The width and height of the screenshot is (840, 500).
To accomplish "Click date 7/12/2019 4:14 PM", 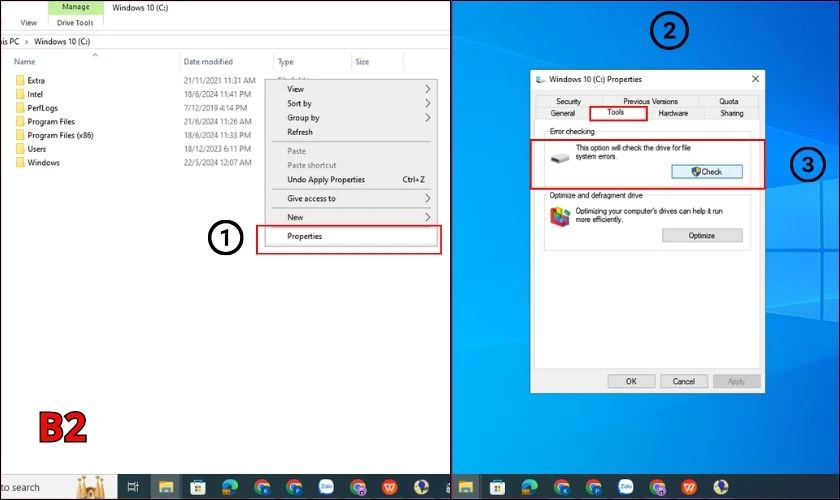I will [x=215, y=108].
